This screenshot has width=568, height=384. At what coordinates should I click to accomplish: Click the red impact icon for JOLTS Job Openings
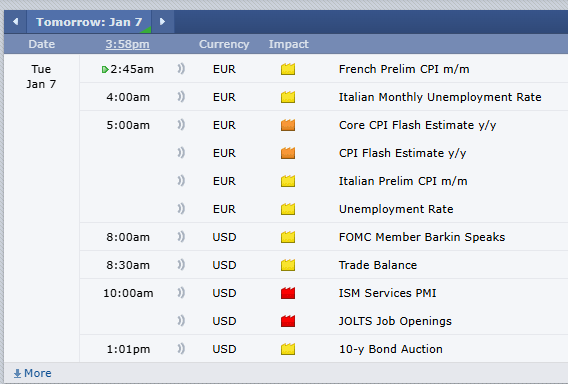288,321
